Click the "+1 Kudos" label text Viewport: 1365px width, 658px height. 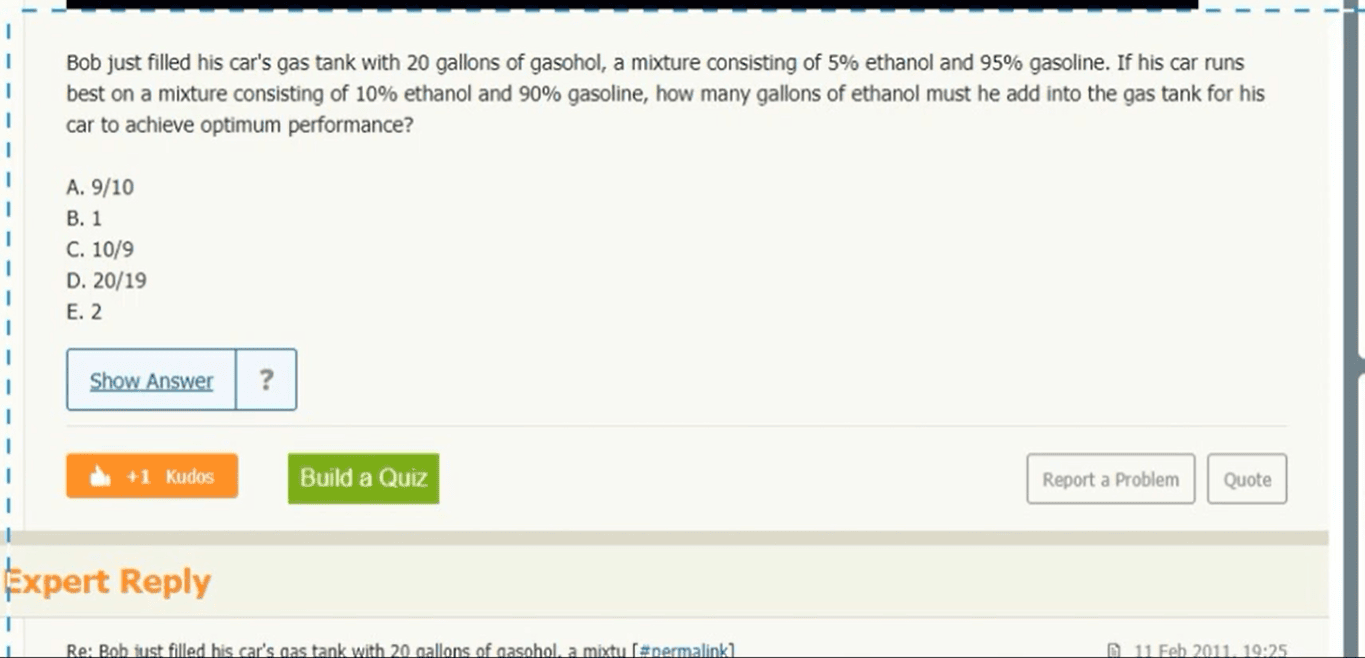170,477
